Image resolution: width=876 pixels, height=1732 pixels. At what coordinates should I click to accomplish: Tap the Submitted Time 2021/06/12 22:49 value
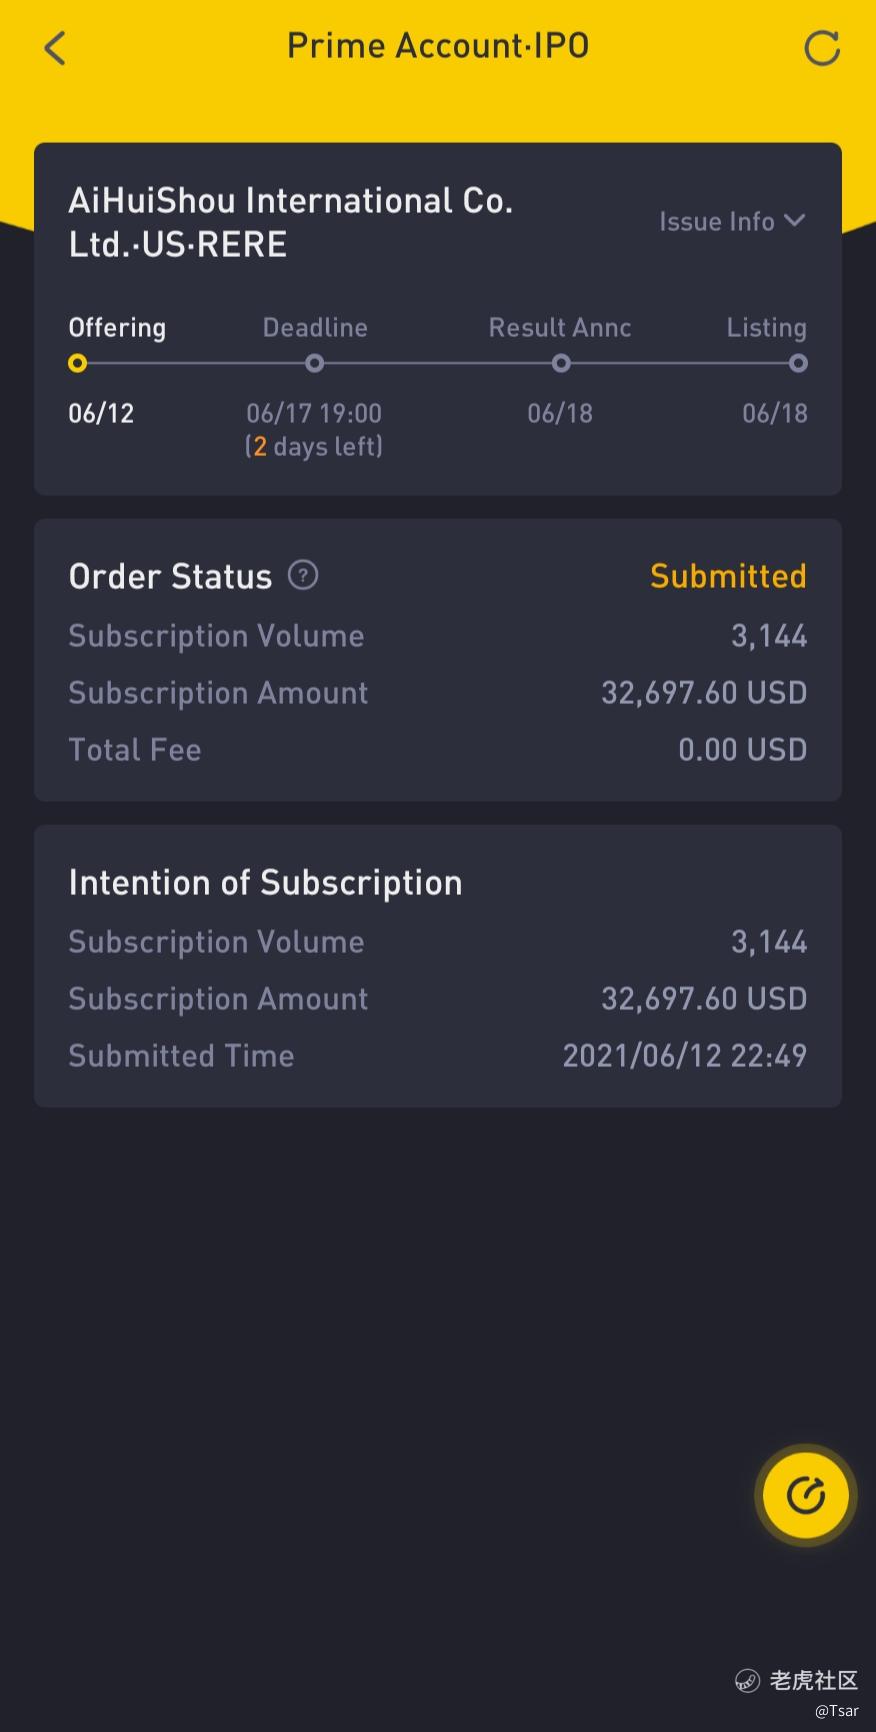pyautogui.click(x=684, y=1055)
